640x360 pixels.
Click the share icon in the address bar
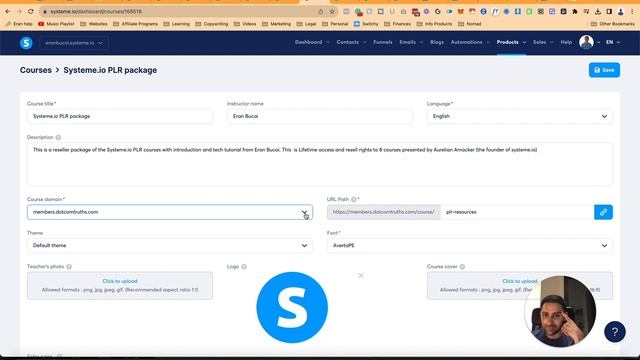(320, 11)
